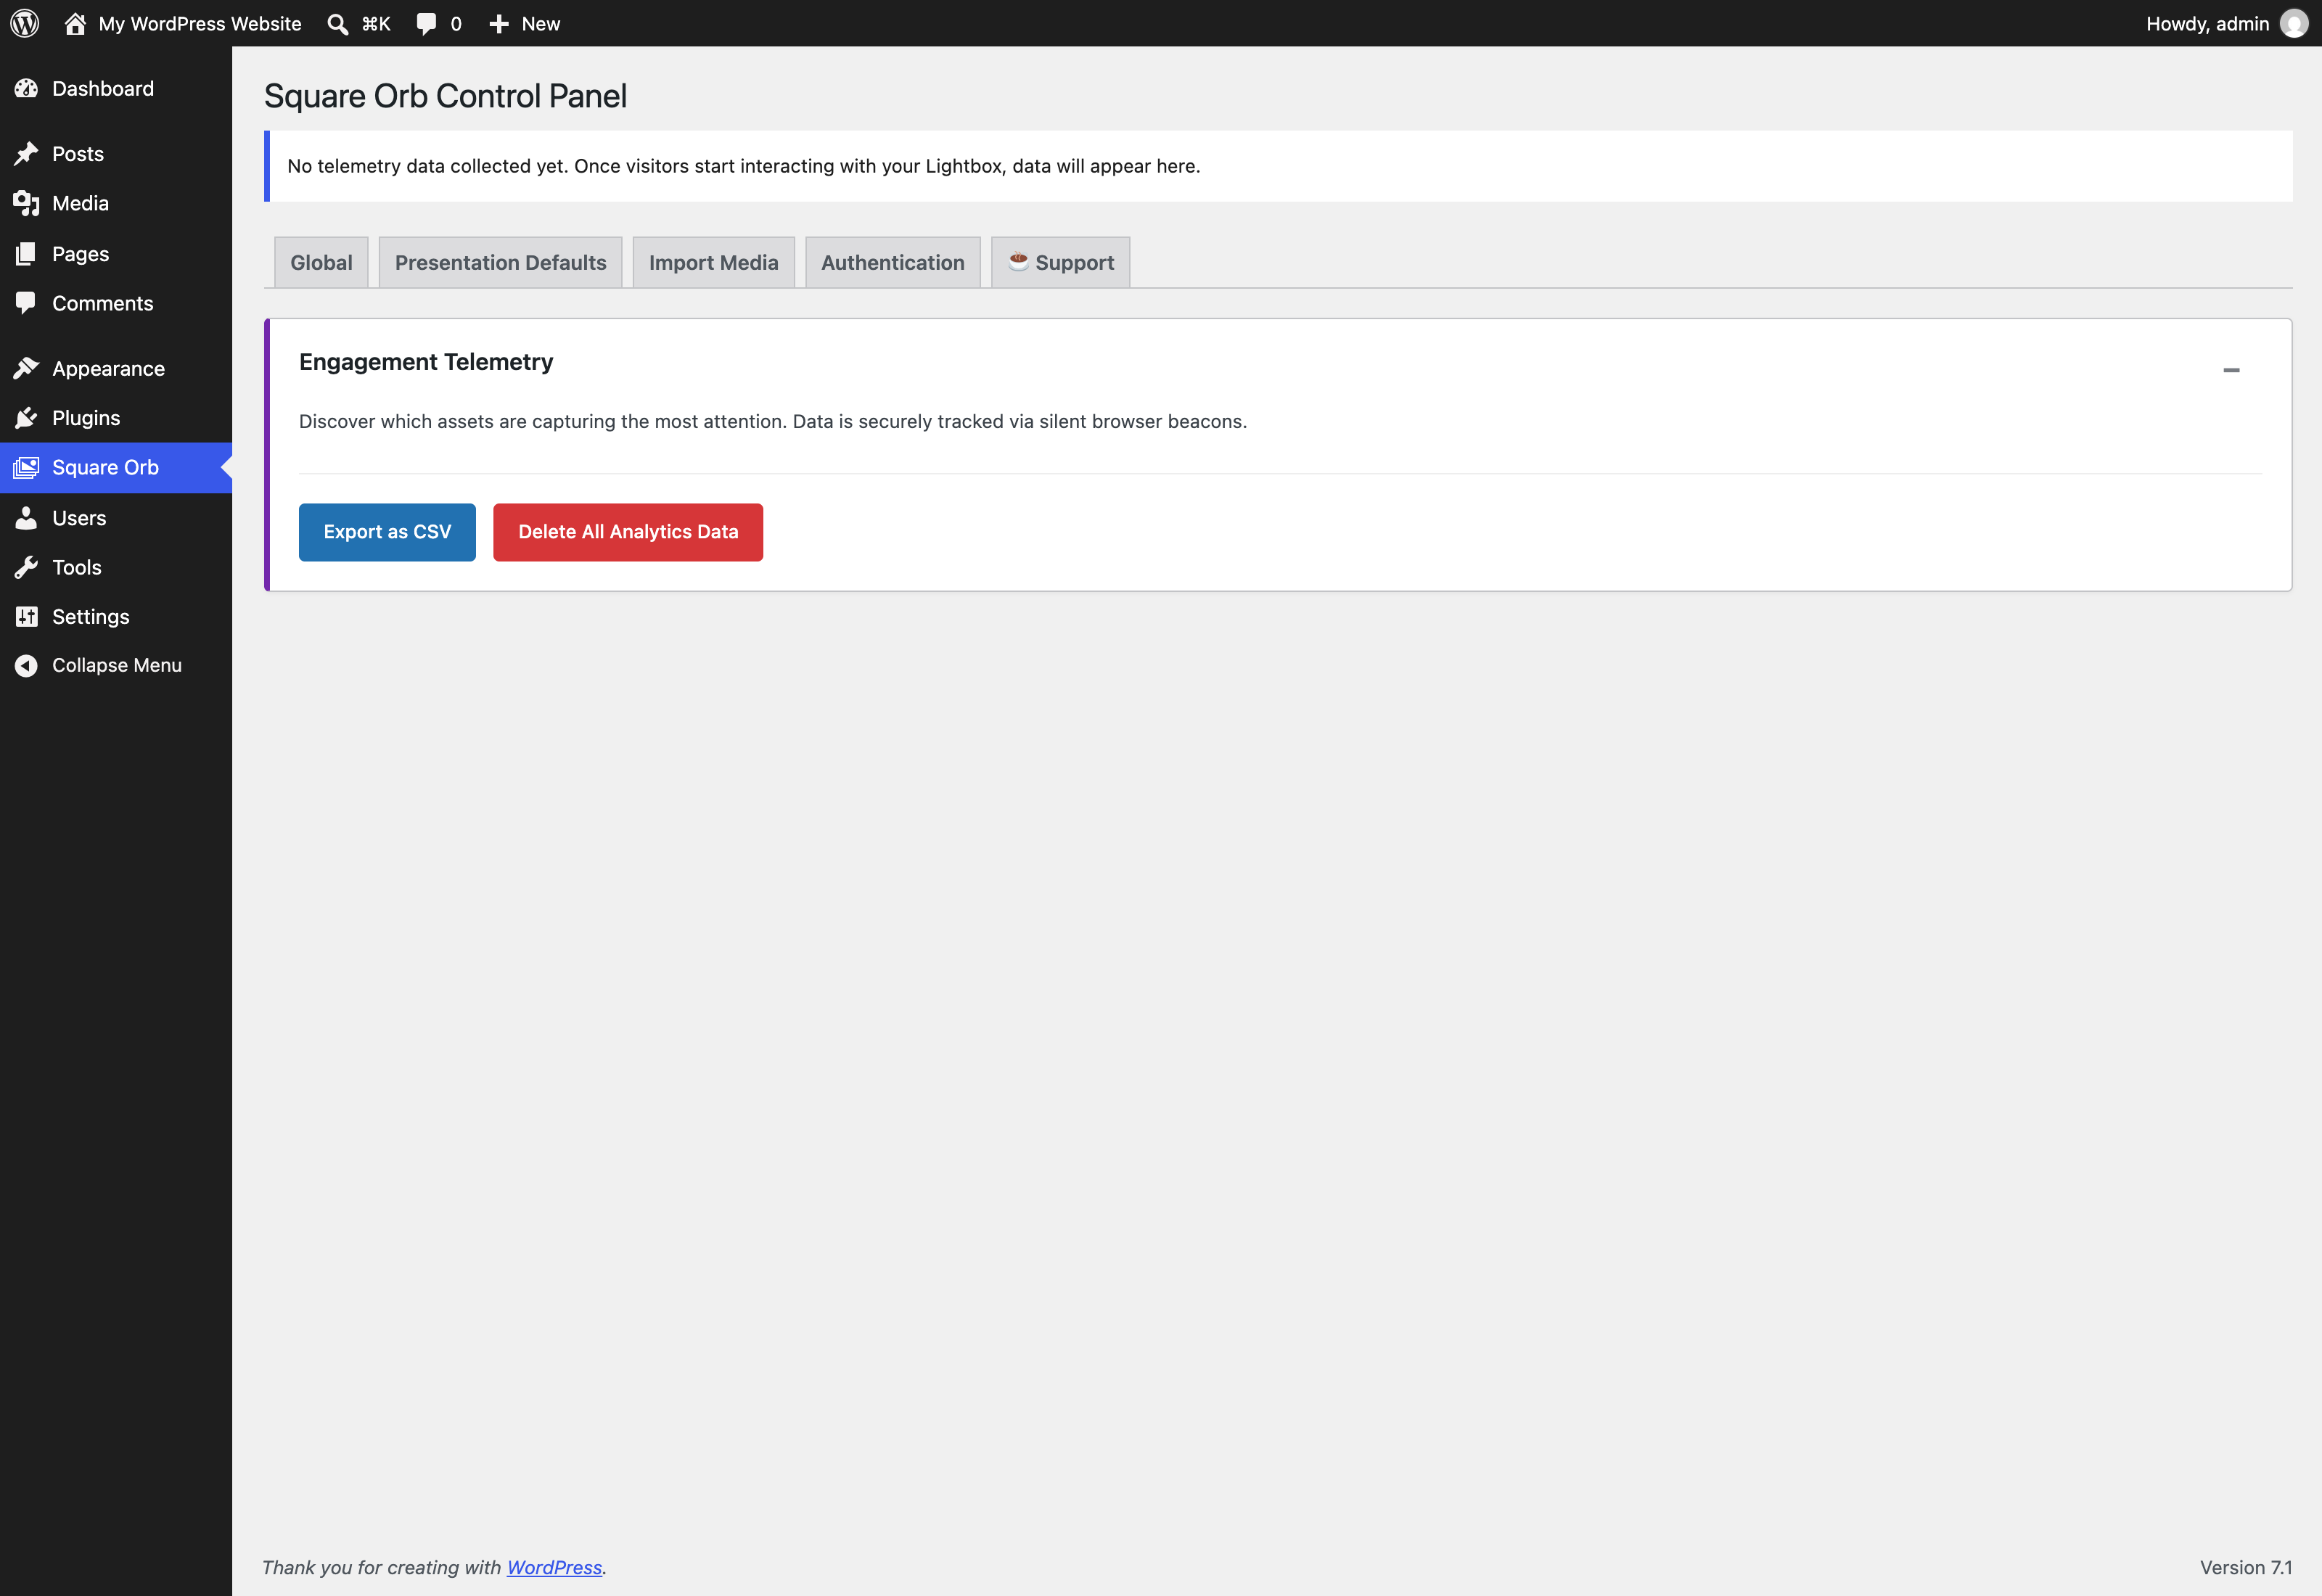Screen dimensions: 2322x1596
Task: Click the Square Orb Control Panel title
Action: (446, 96)
